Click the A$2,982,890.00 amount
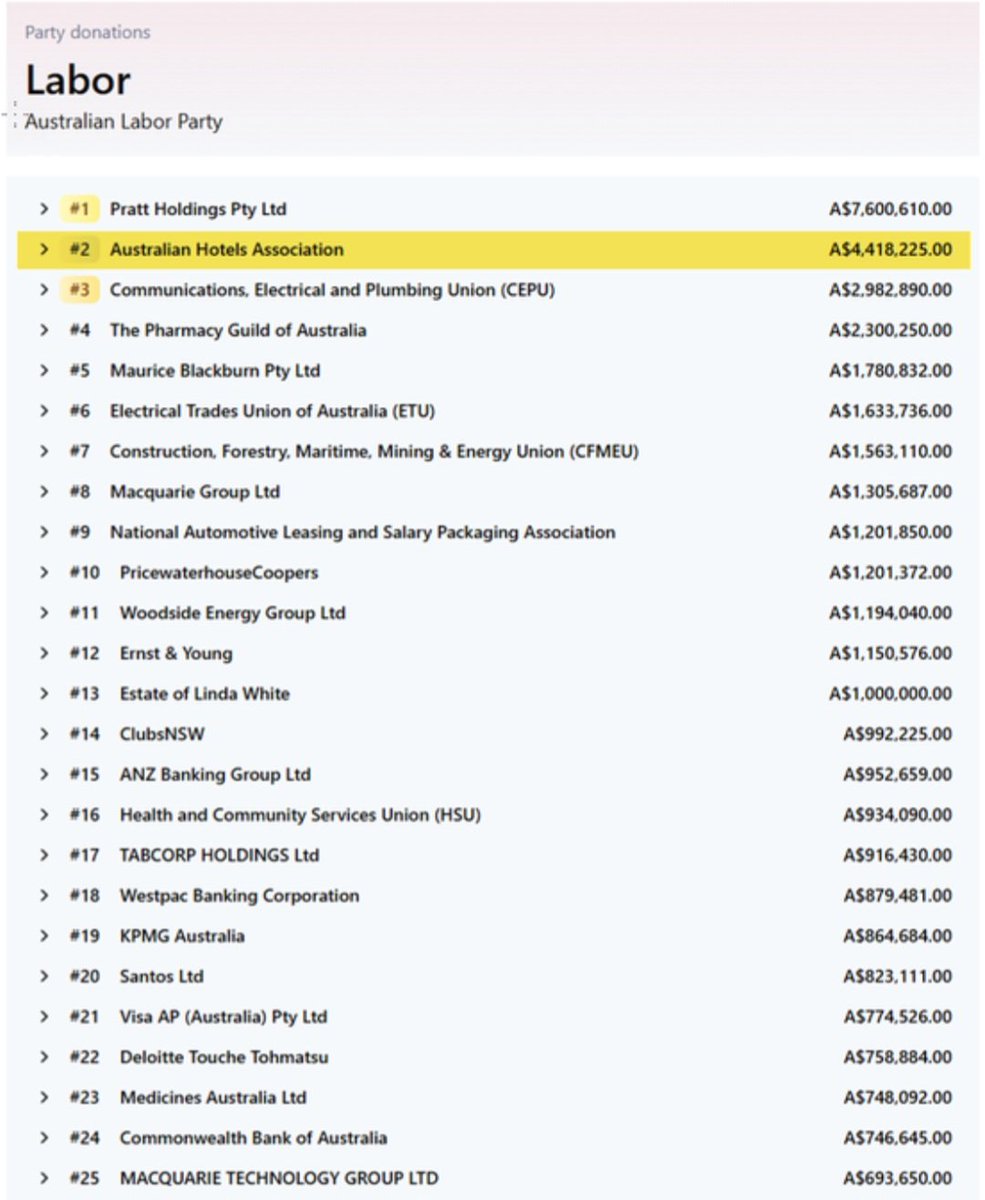Viewport: 985px width, 1200px height. pyautogui.click(x=891, y=290)
